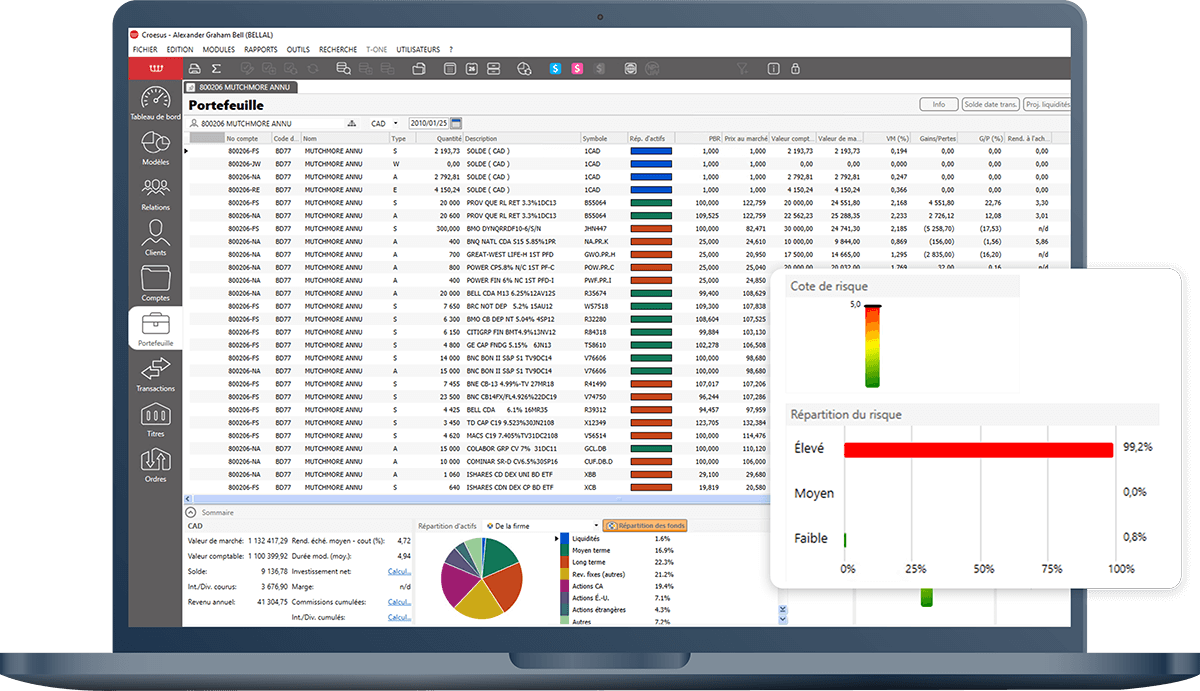
Task: Click the Sigma sum toolbar icon
Action: coord(216,69)
